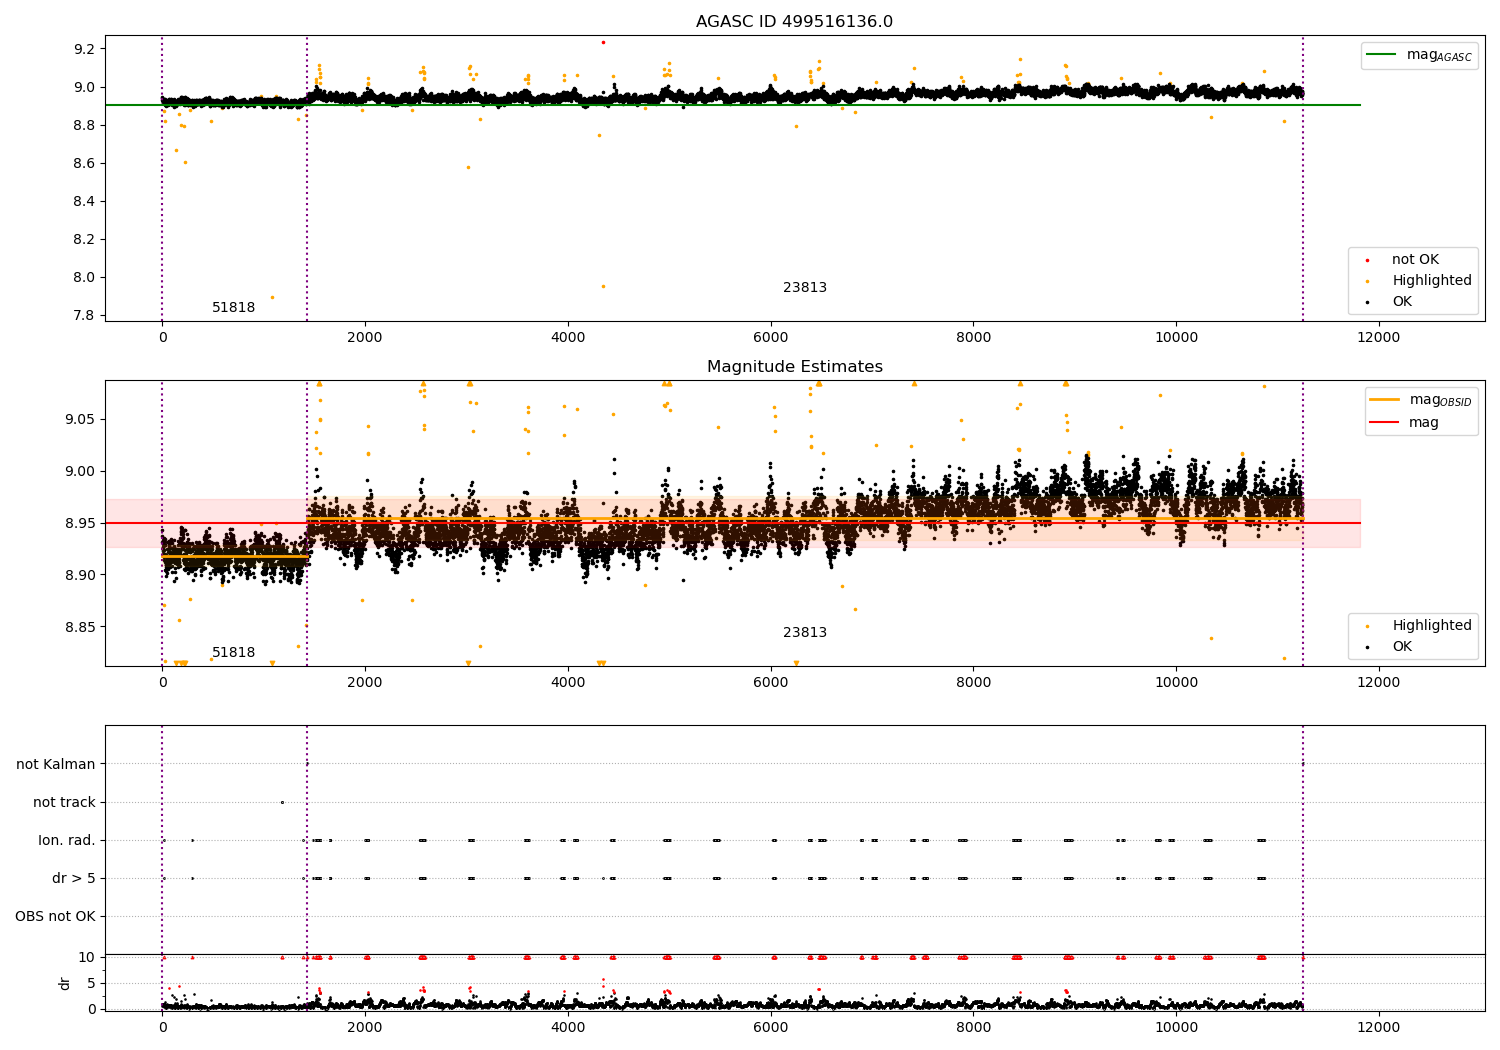Click the 'not Kalman' row label
The width and height of the screenshot is (1500, 1050).
tap(56, 765)
